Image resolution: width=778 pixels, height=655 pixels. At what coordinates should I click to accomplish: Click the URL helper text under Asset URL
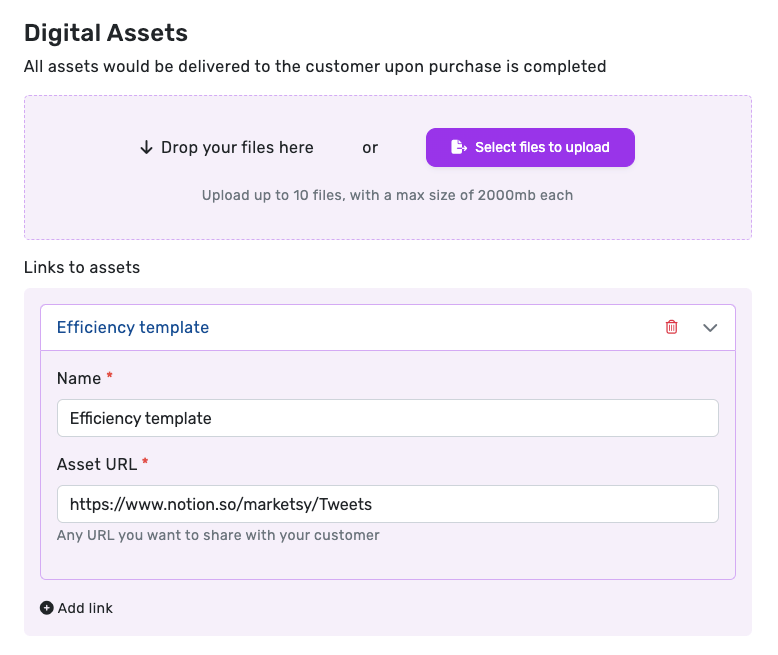(x=218, y=535)
